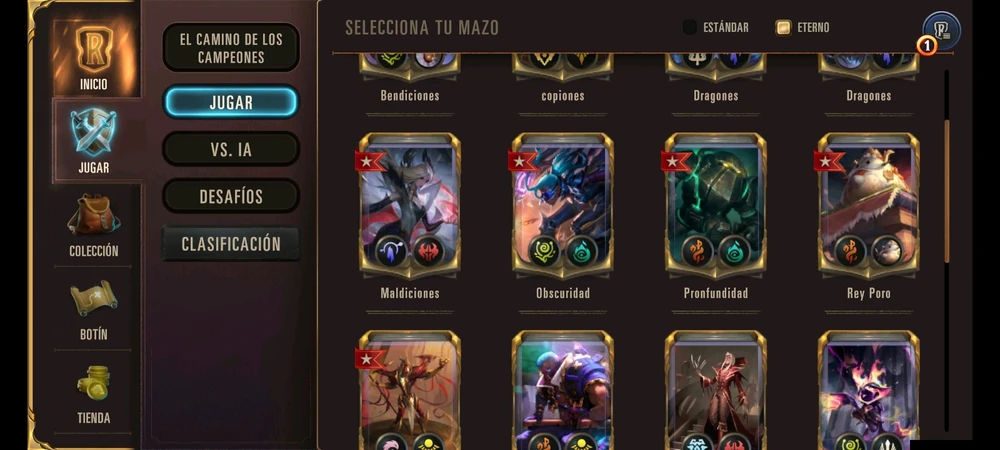Click the favorite star flag on Rey Poro deck
This screenshot has height=450, width=1000.
pyautogui.click(x=829, y=161)
